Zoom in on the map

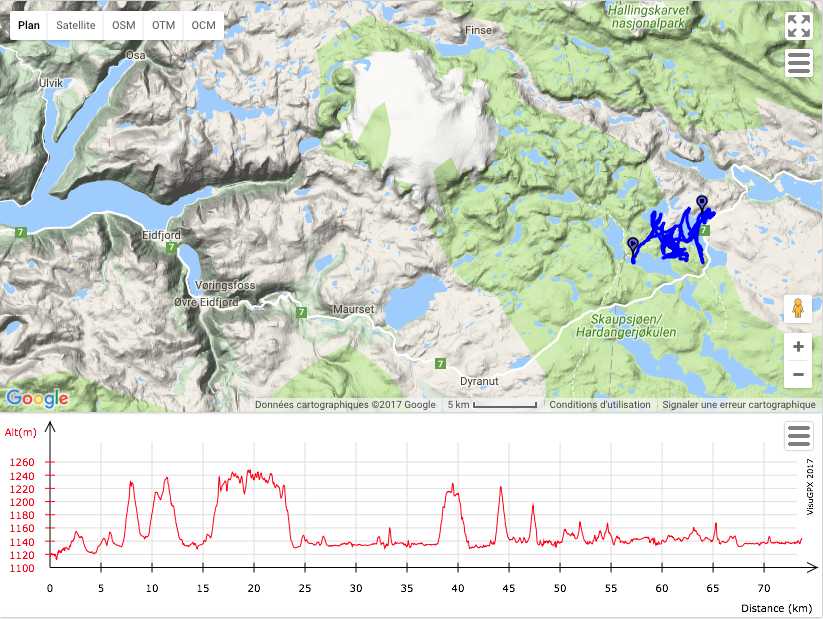pos(798,347)
